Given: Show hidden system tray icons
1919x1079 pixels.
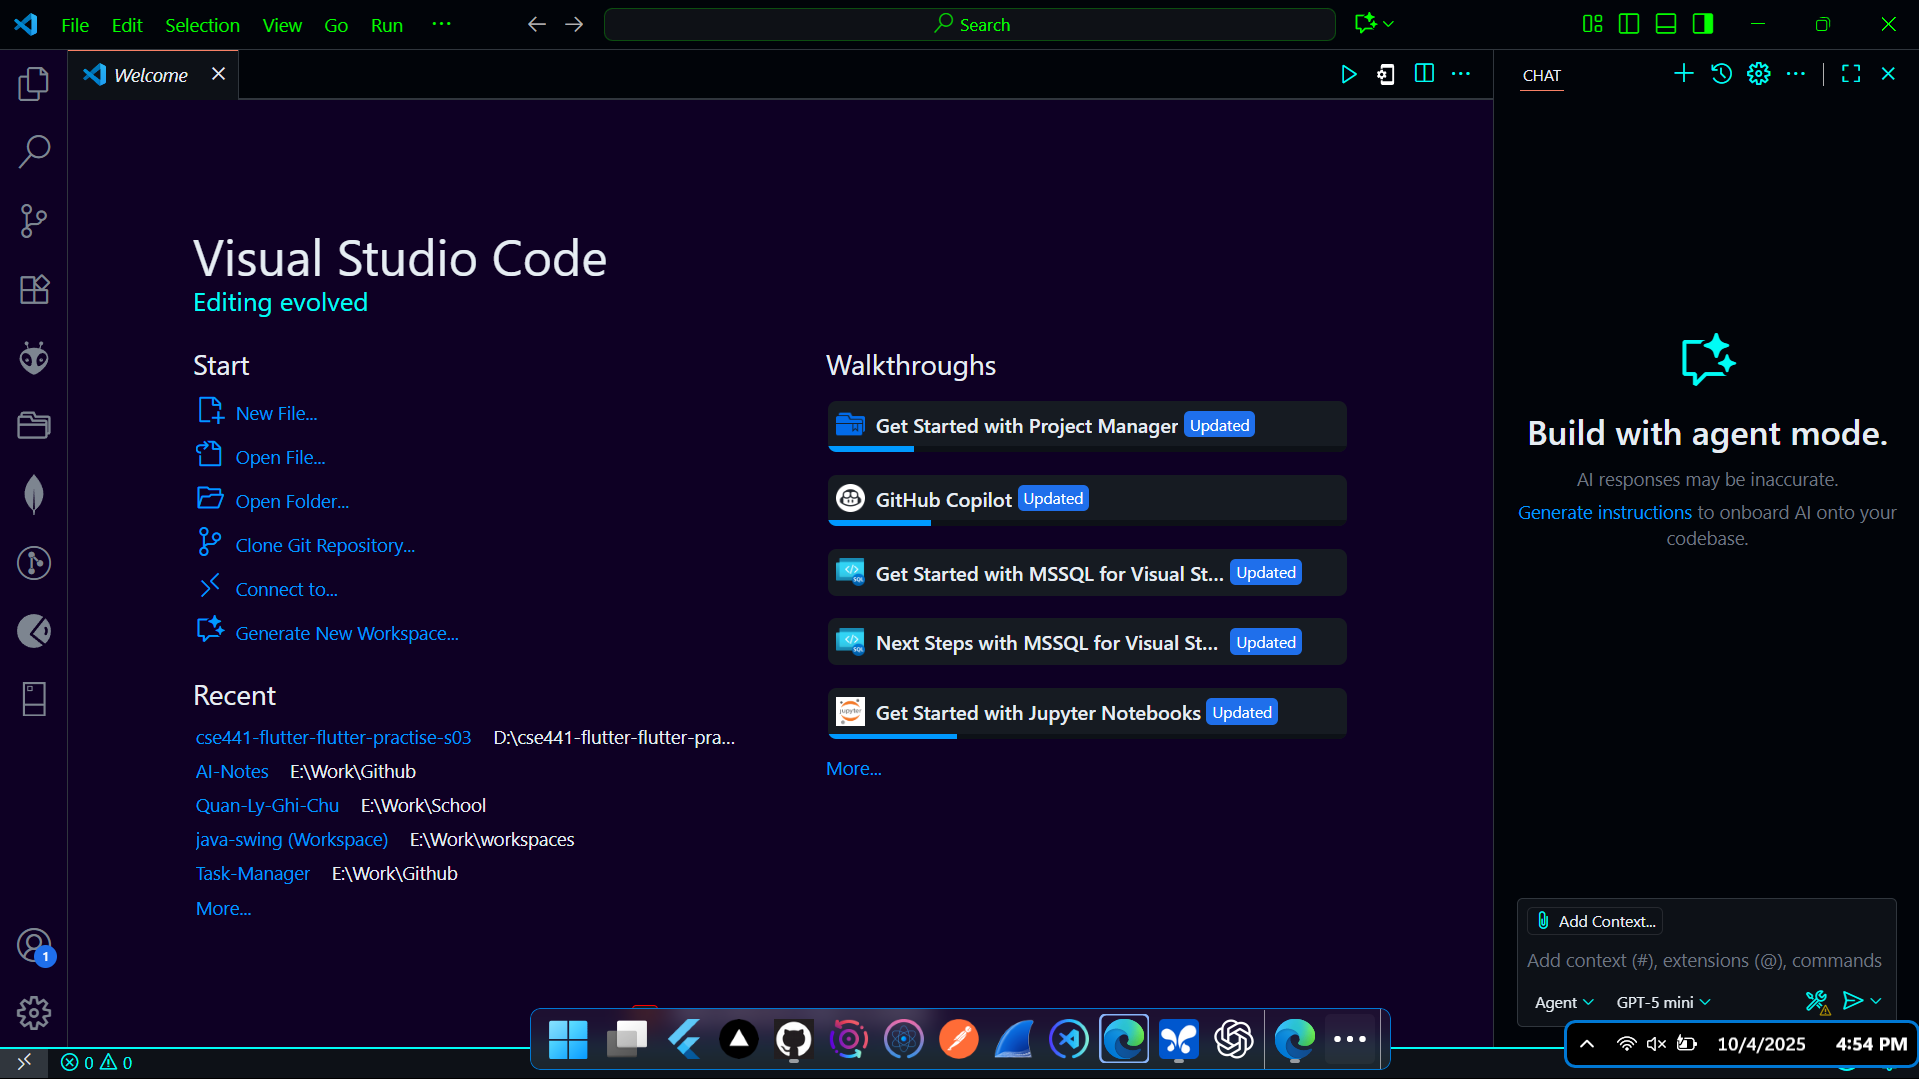Looking at the screenshot, I should (1587, 1044).
